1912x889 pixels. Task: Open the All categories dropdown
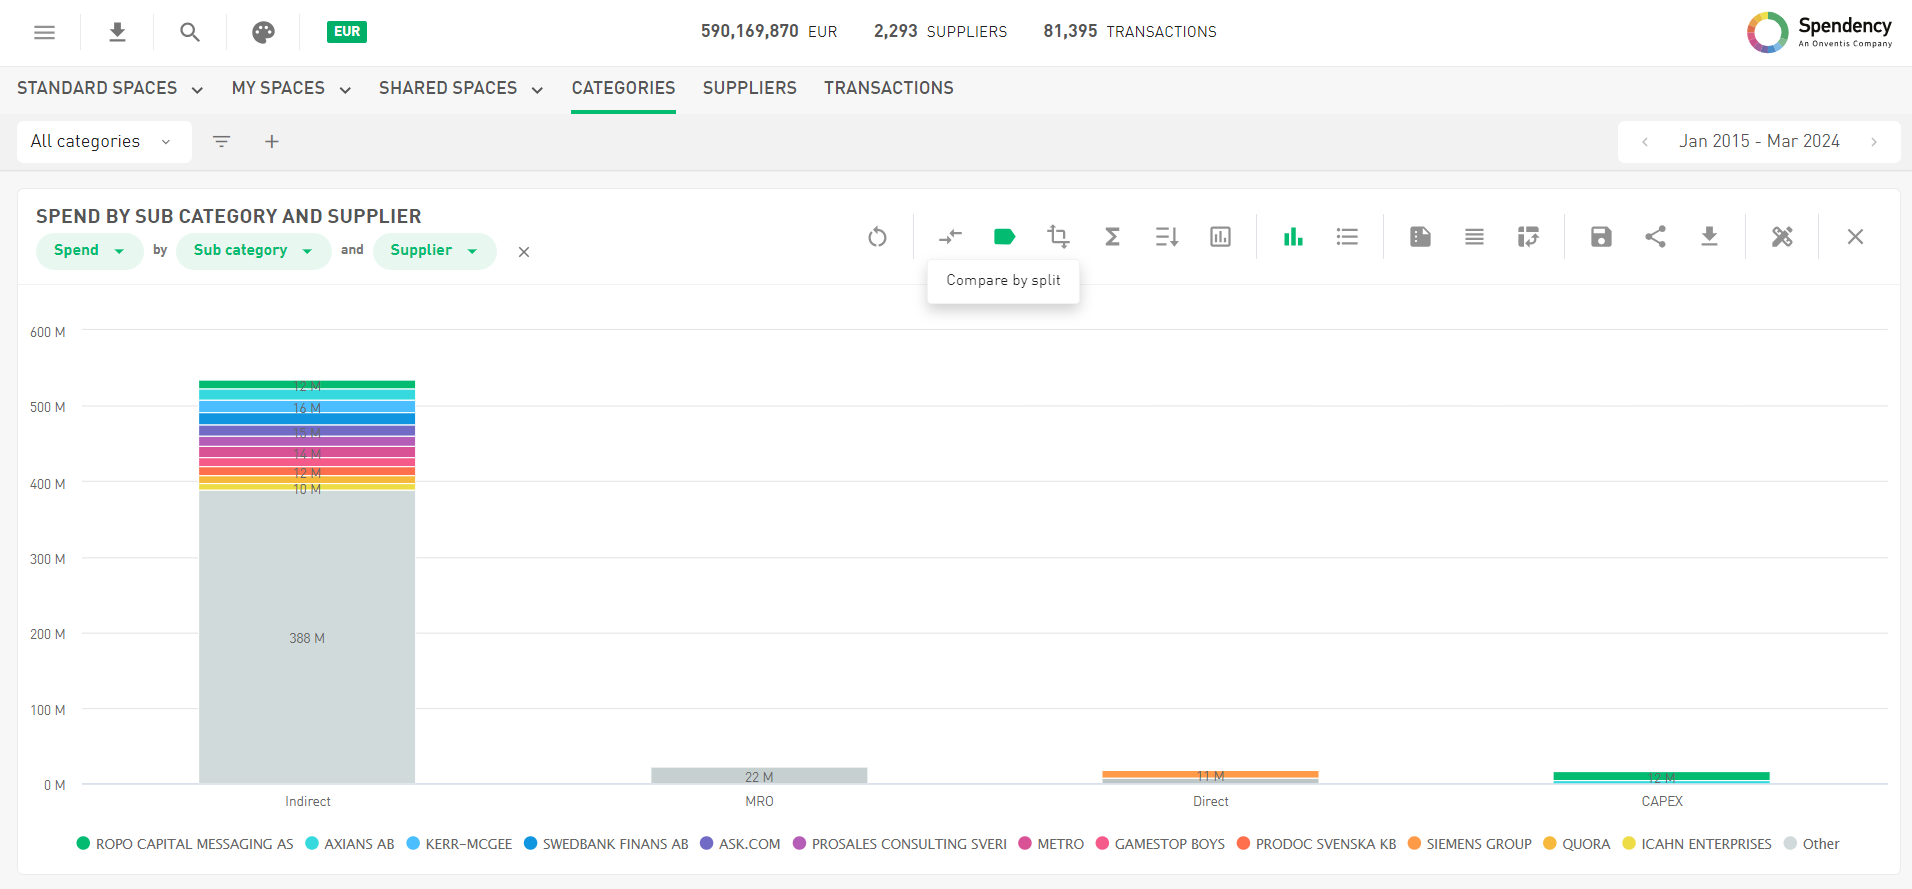[x=103, y=142]
